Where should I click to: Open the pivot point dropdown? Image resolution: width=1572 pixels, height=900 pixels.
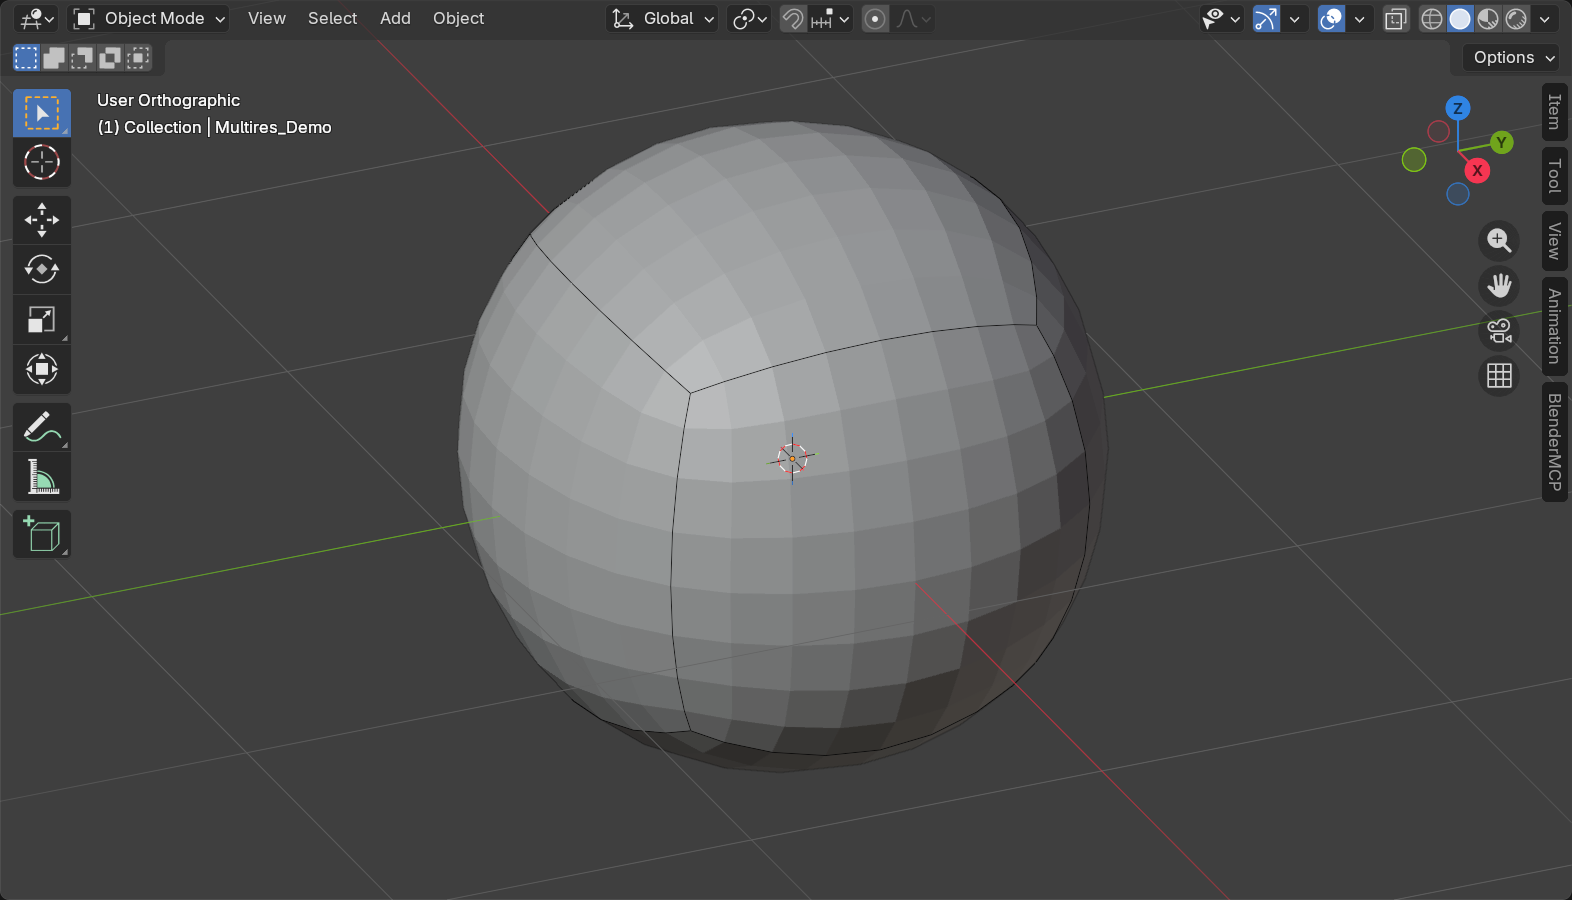pos(750,19)
